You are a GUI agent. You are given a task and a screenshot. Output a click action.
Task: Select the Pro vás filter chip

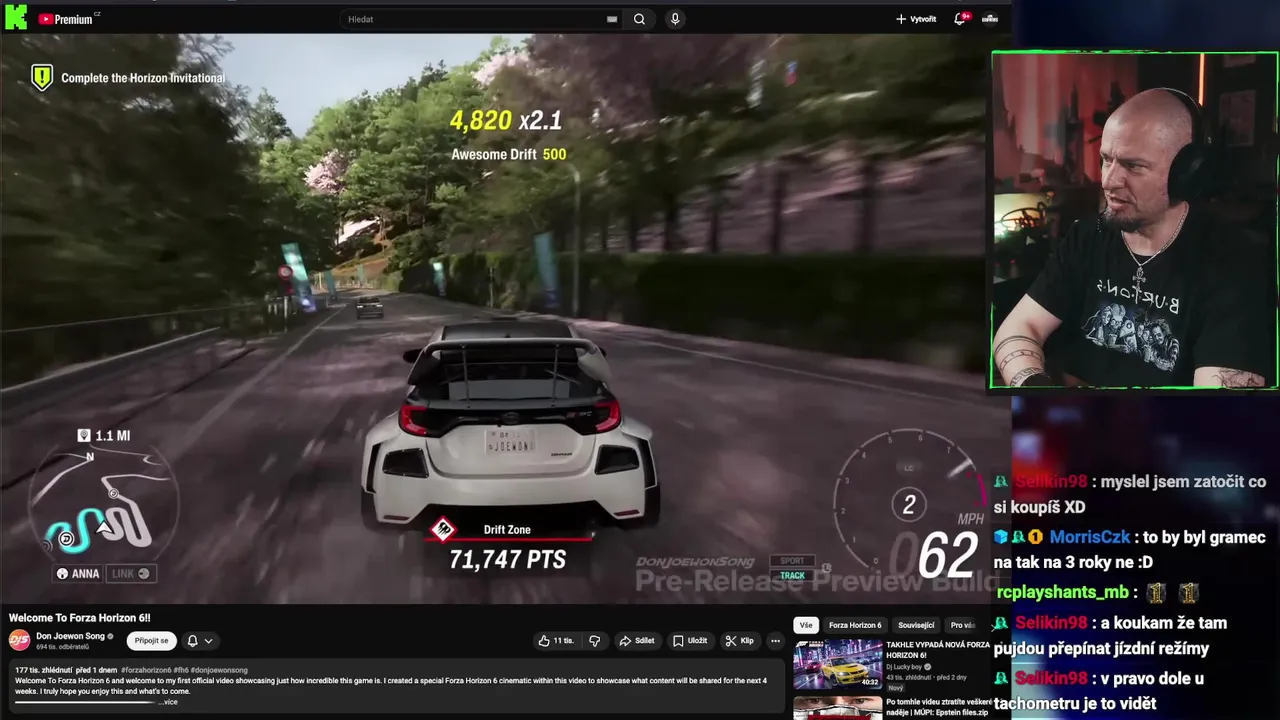[962, 625]
